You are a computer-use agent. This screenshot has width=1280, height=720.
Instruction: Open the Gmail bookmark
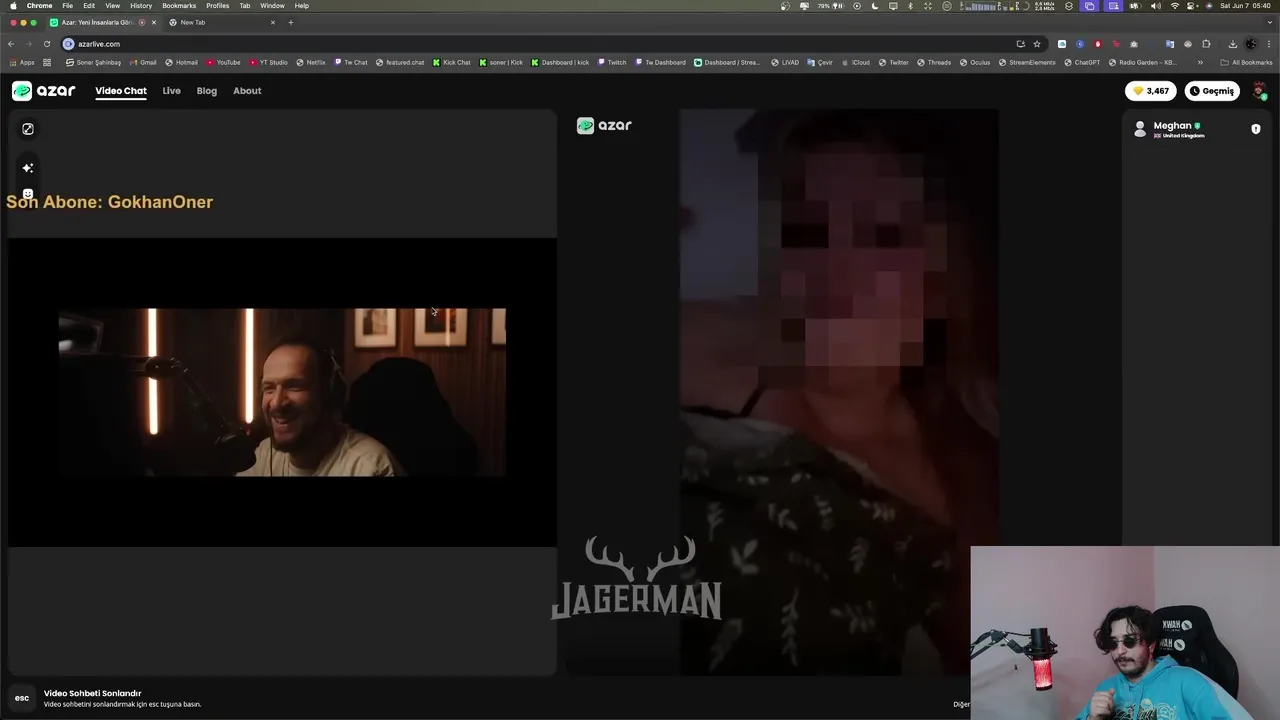tap(143, 62)
